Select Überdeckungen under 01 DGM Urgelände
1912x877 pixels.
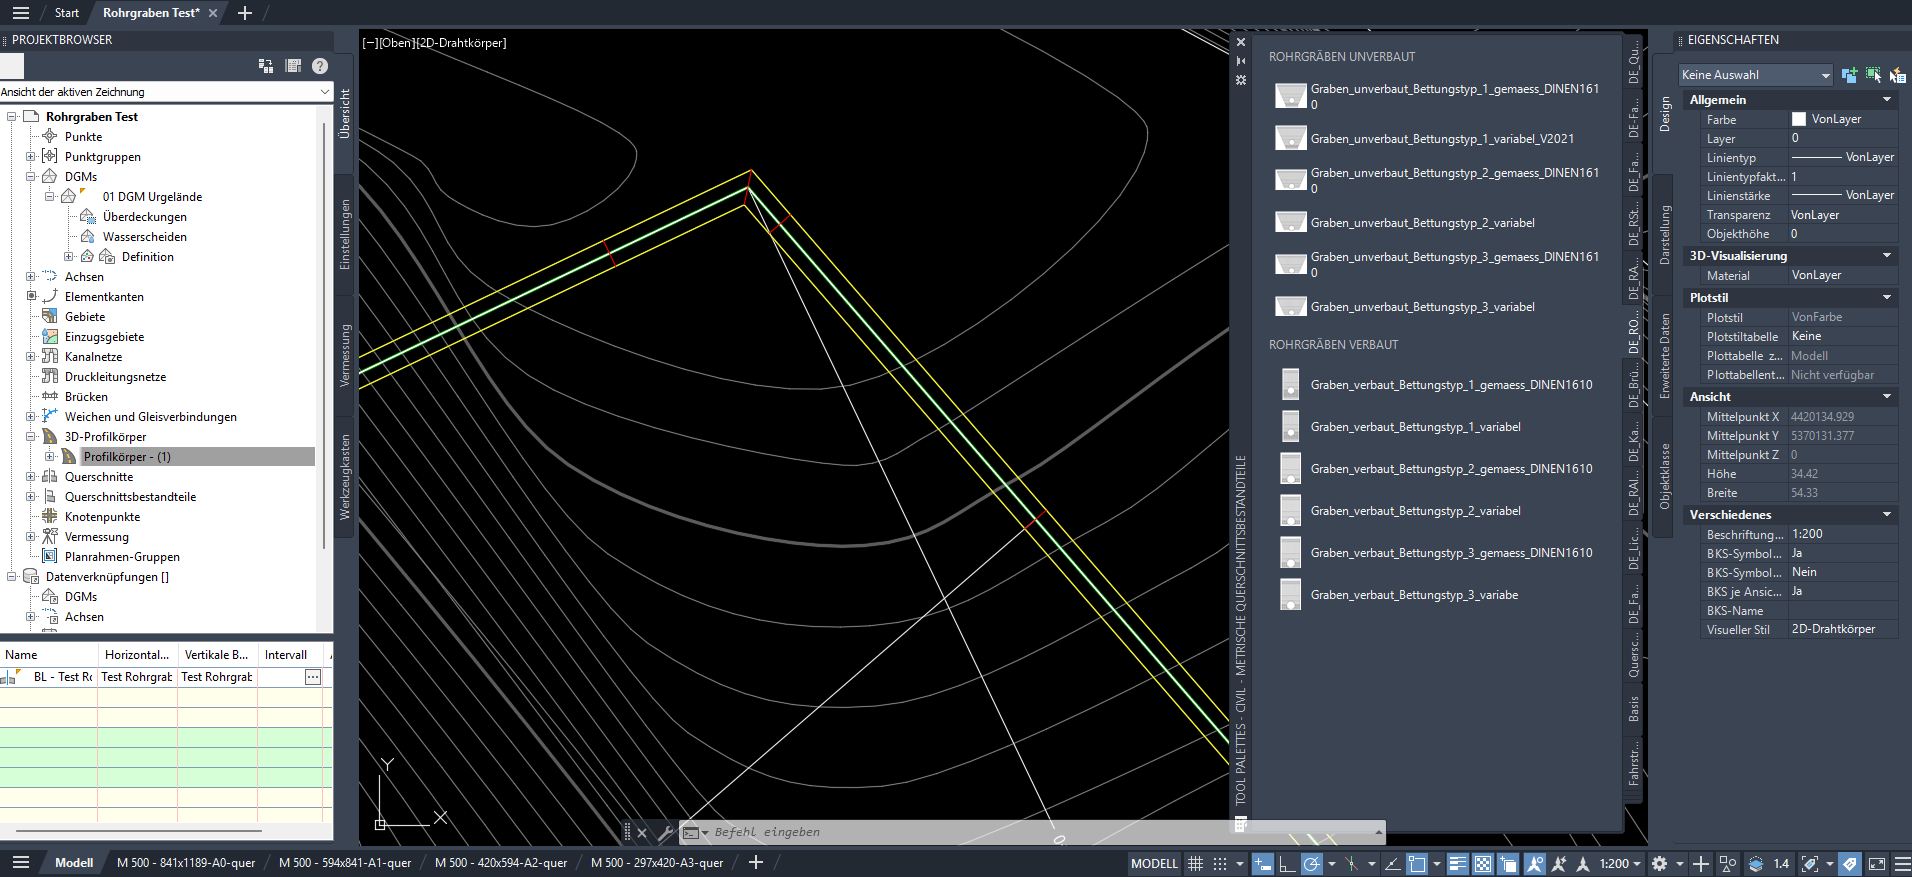(x=144, y=217)
